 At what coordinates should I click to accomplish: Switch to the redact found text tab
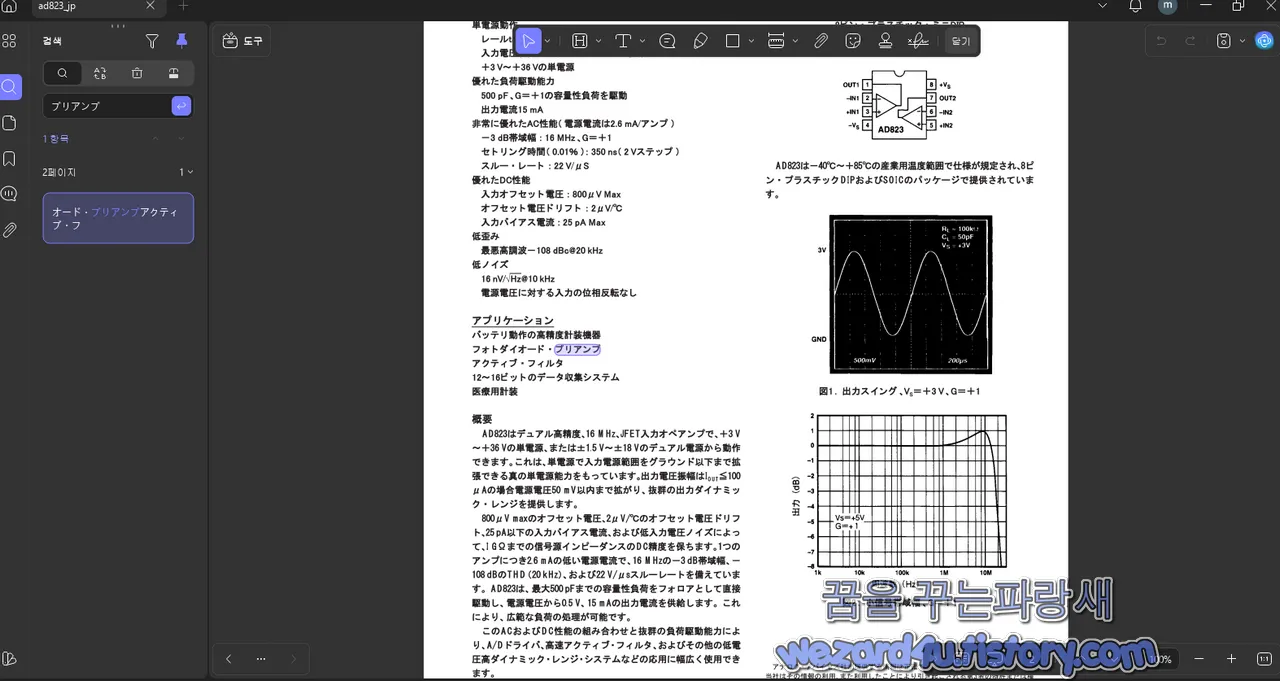point(174,73)
